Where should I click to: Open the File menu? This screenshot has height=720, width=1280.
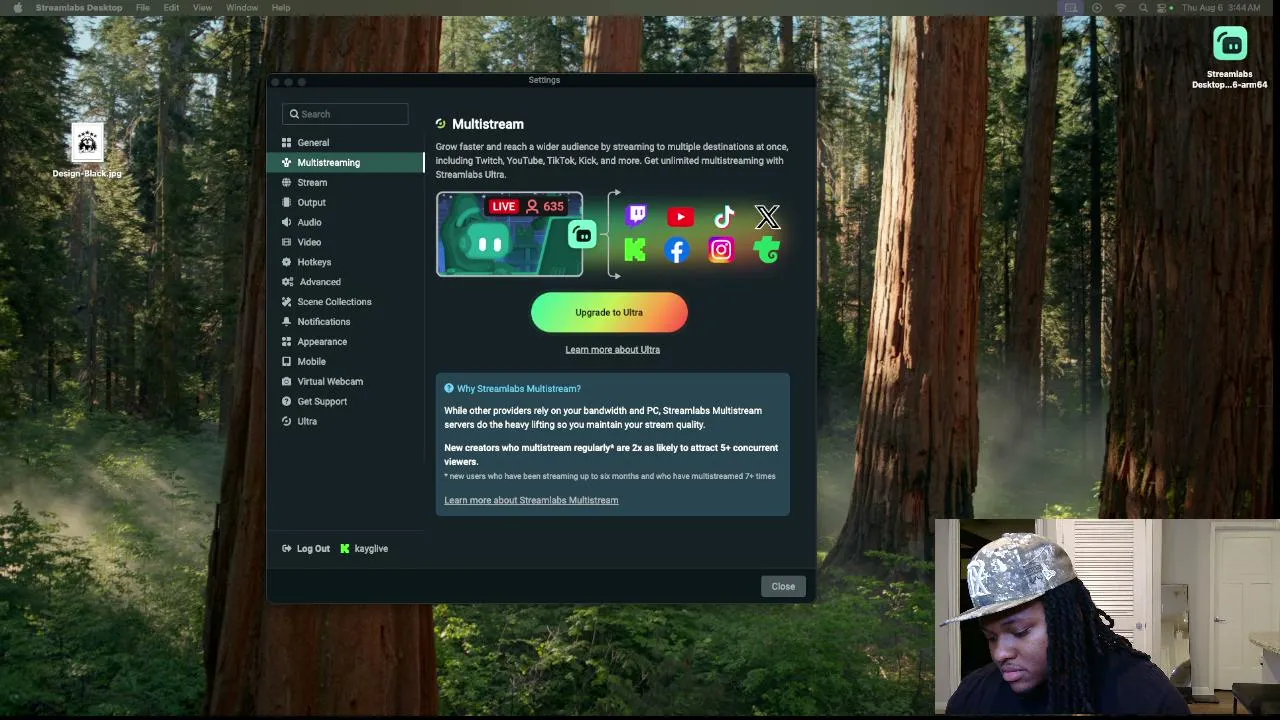pos(143,8)
